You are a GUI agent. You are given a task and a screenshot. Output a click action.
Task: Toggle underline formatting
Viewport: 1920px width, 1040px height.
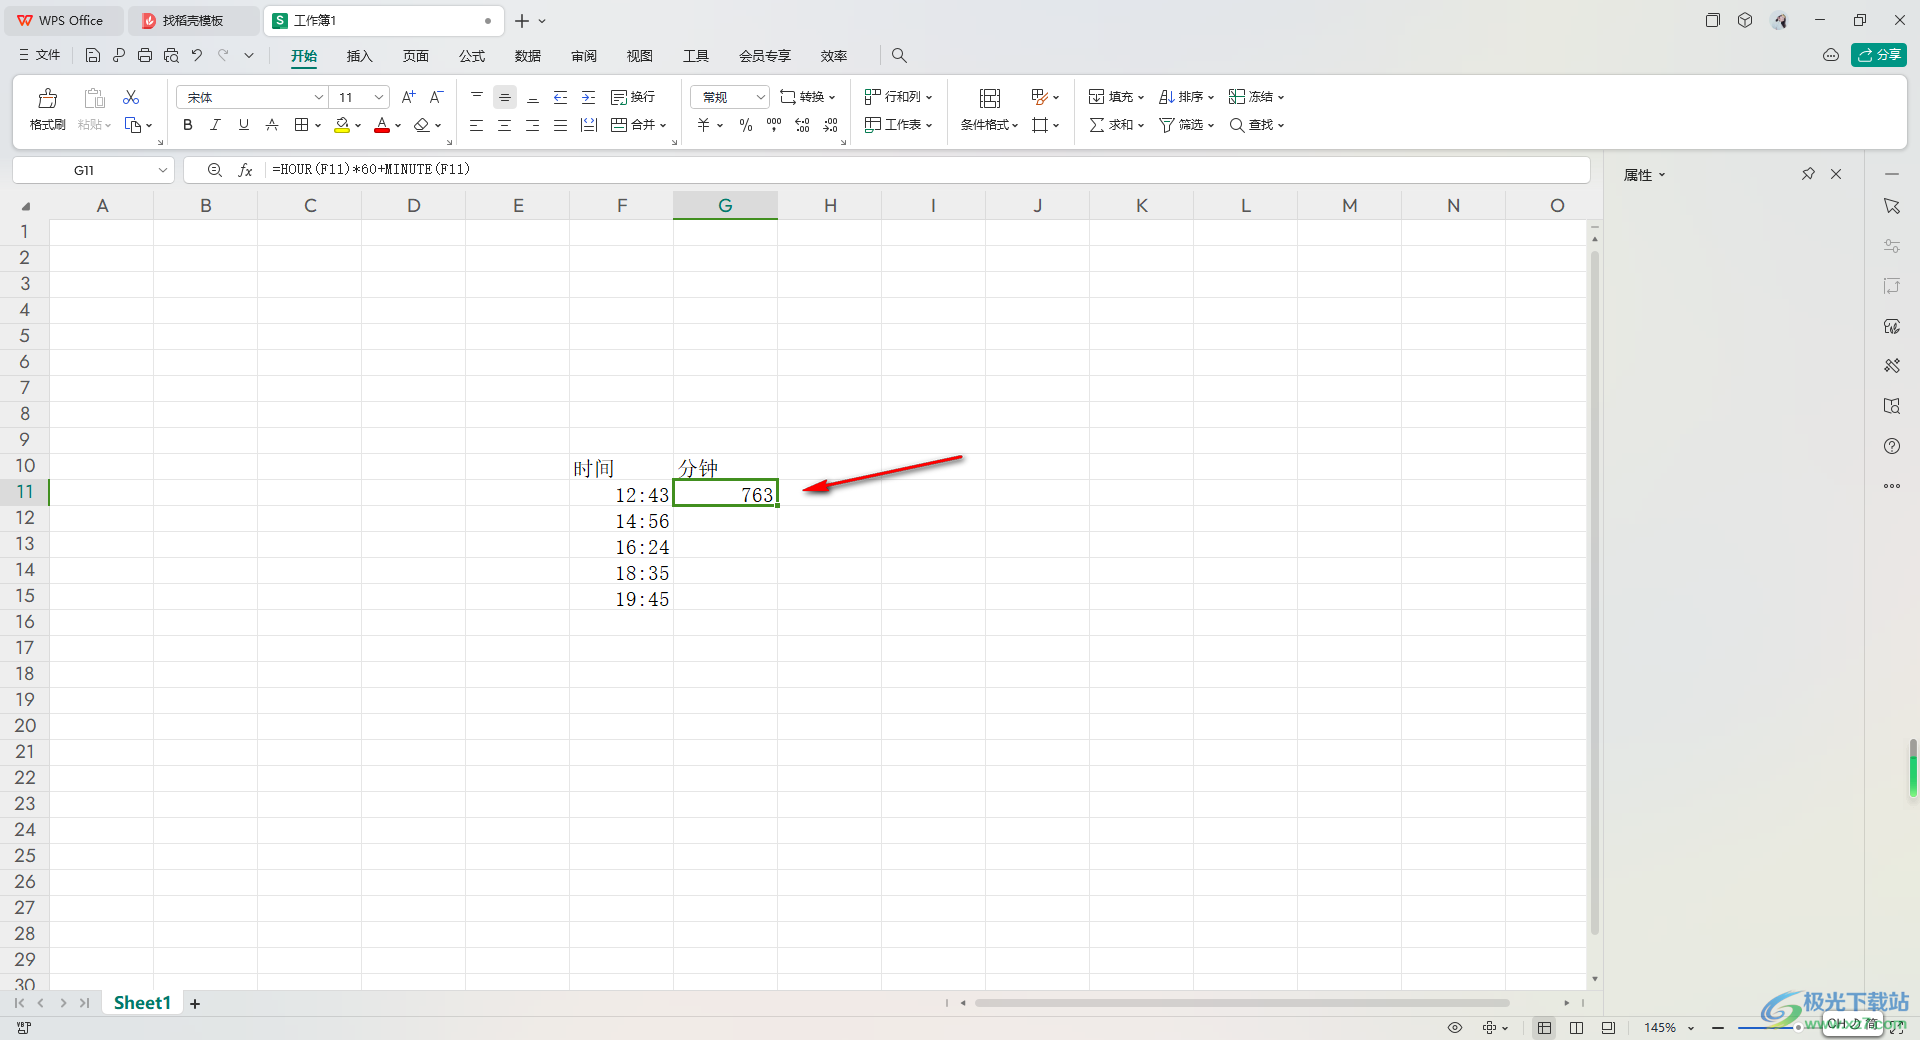coord(243,125)
